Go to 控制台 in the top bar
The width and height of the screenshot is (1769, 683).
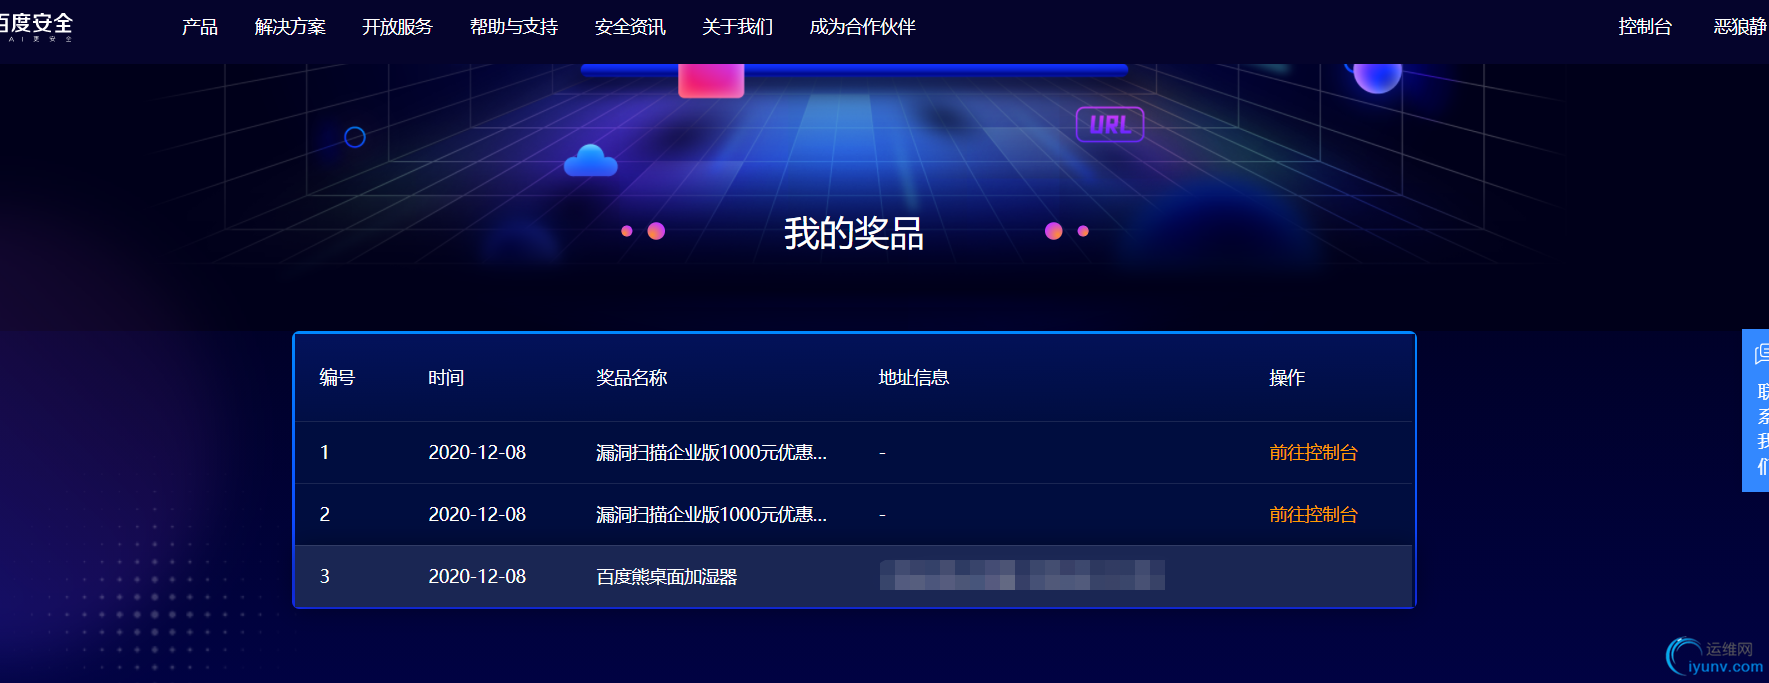click(x=1645, y=27)
